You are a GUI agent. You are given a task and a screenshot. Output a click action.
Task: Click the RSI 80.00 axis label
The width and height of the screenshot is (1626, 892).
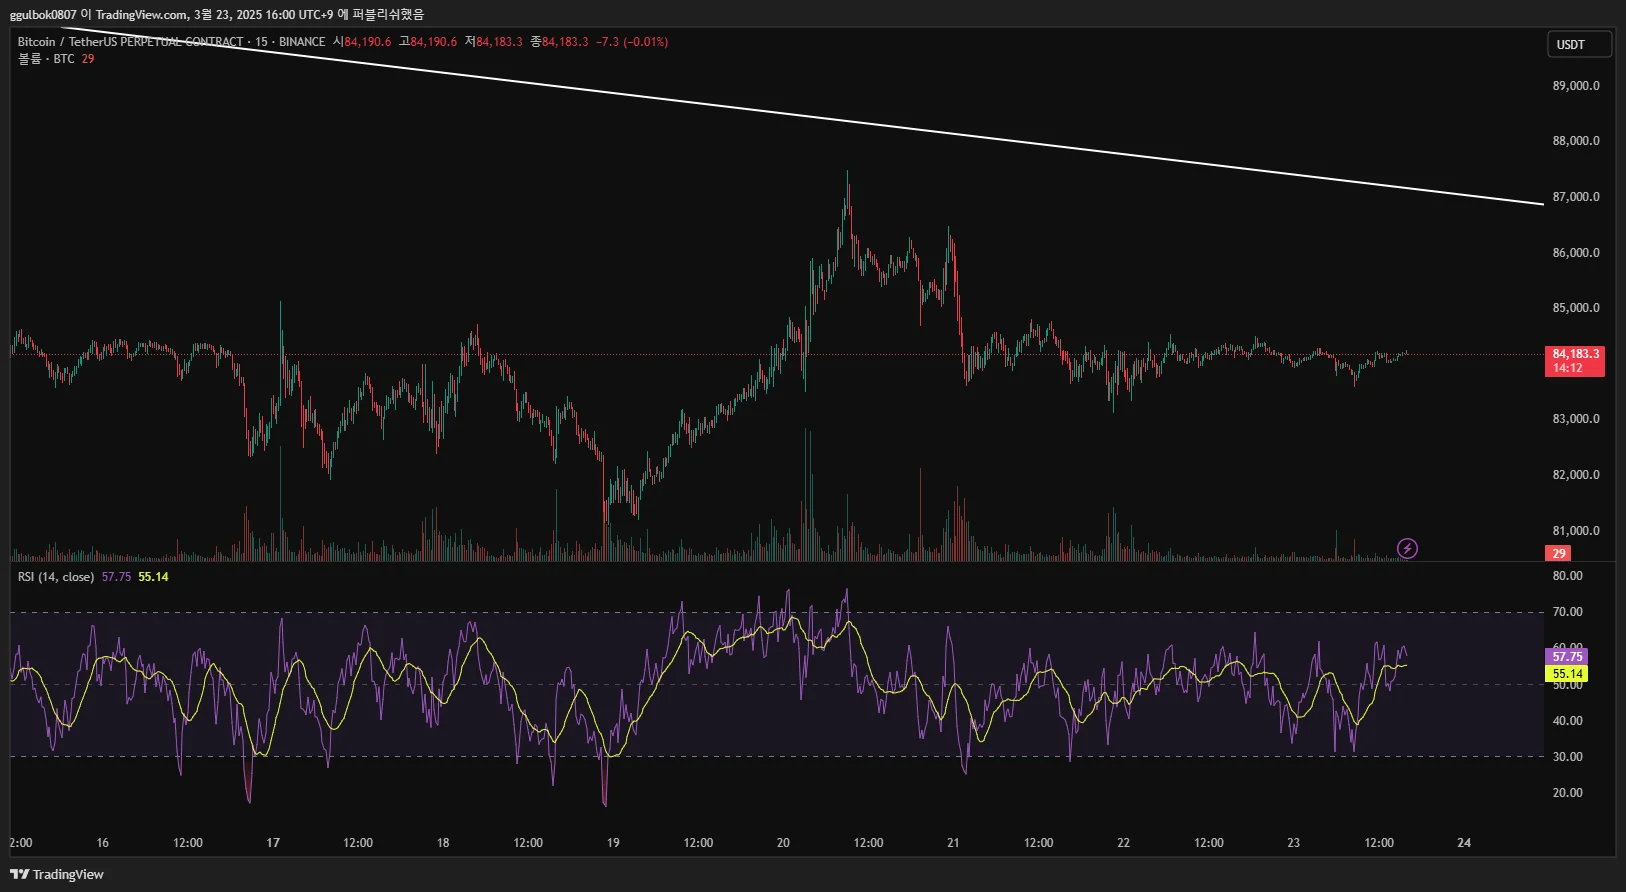[1567, 576]
